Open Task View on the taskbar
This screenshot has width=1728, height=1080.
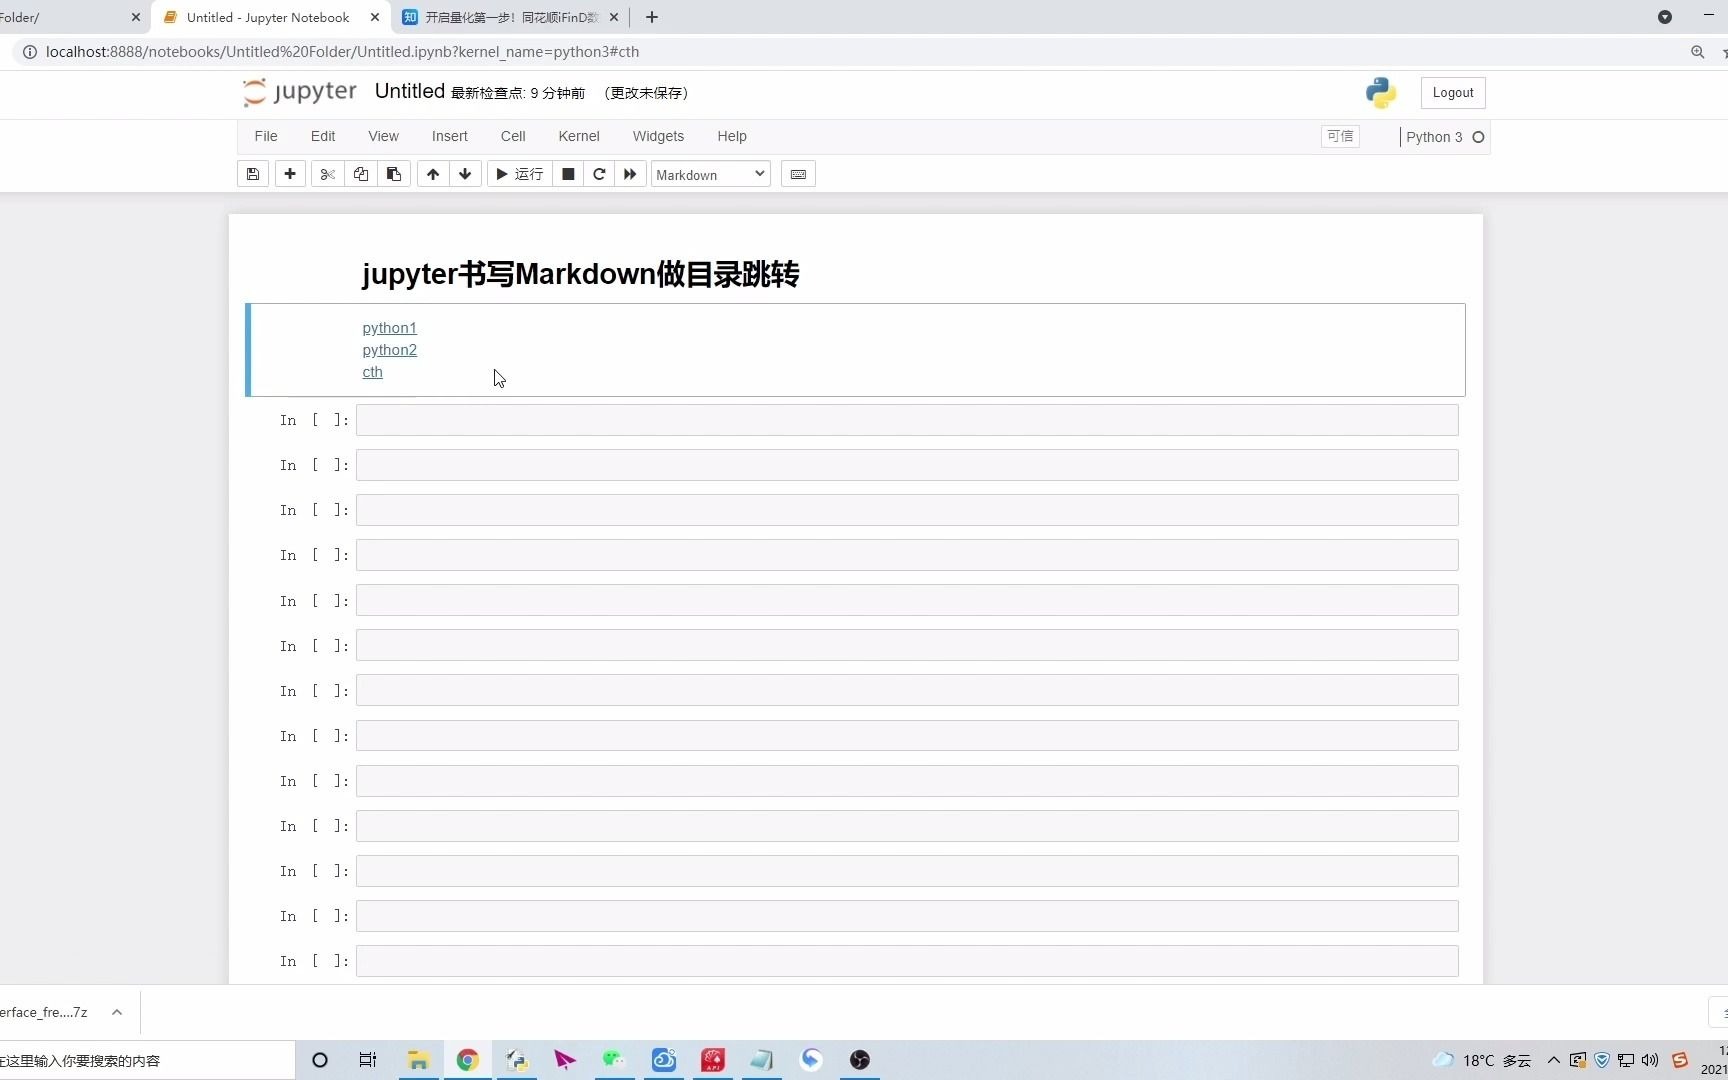368,1060
